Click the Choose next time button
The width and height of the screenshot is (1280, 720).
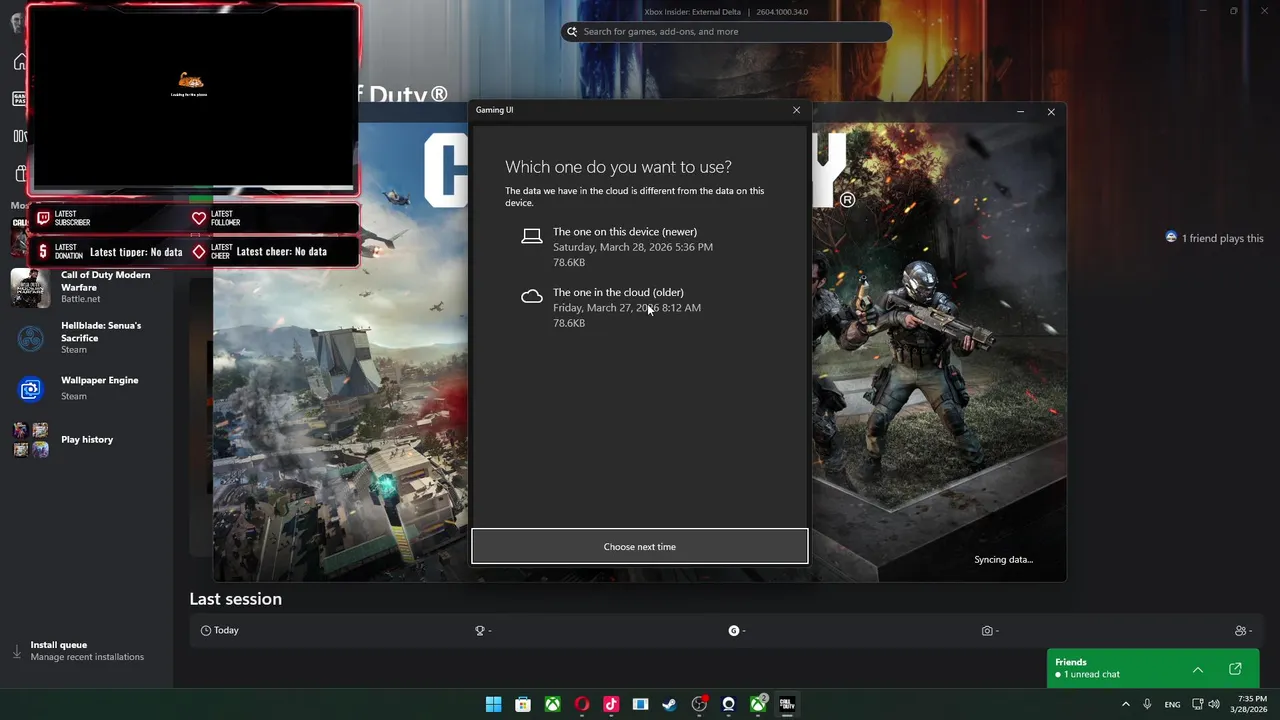pos(640,547)
